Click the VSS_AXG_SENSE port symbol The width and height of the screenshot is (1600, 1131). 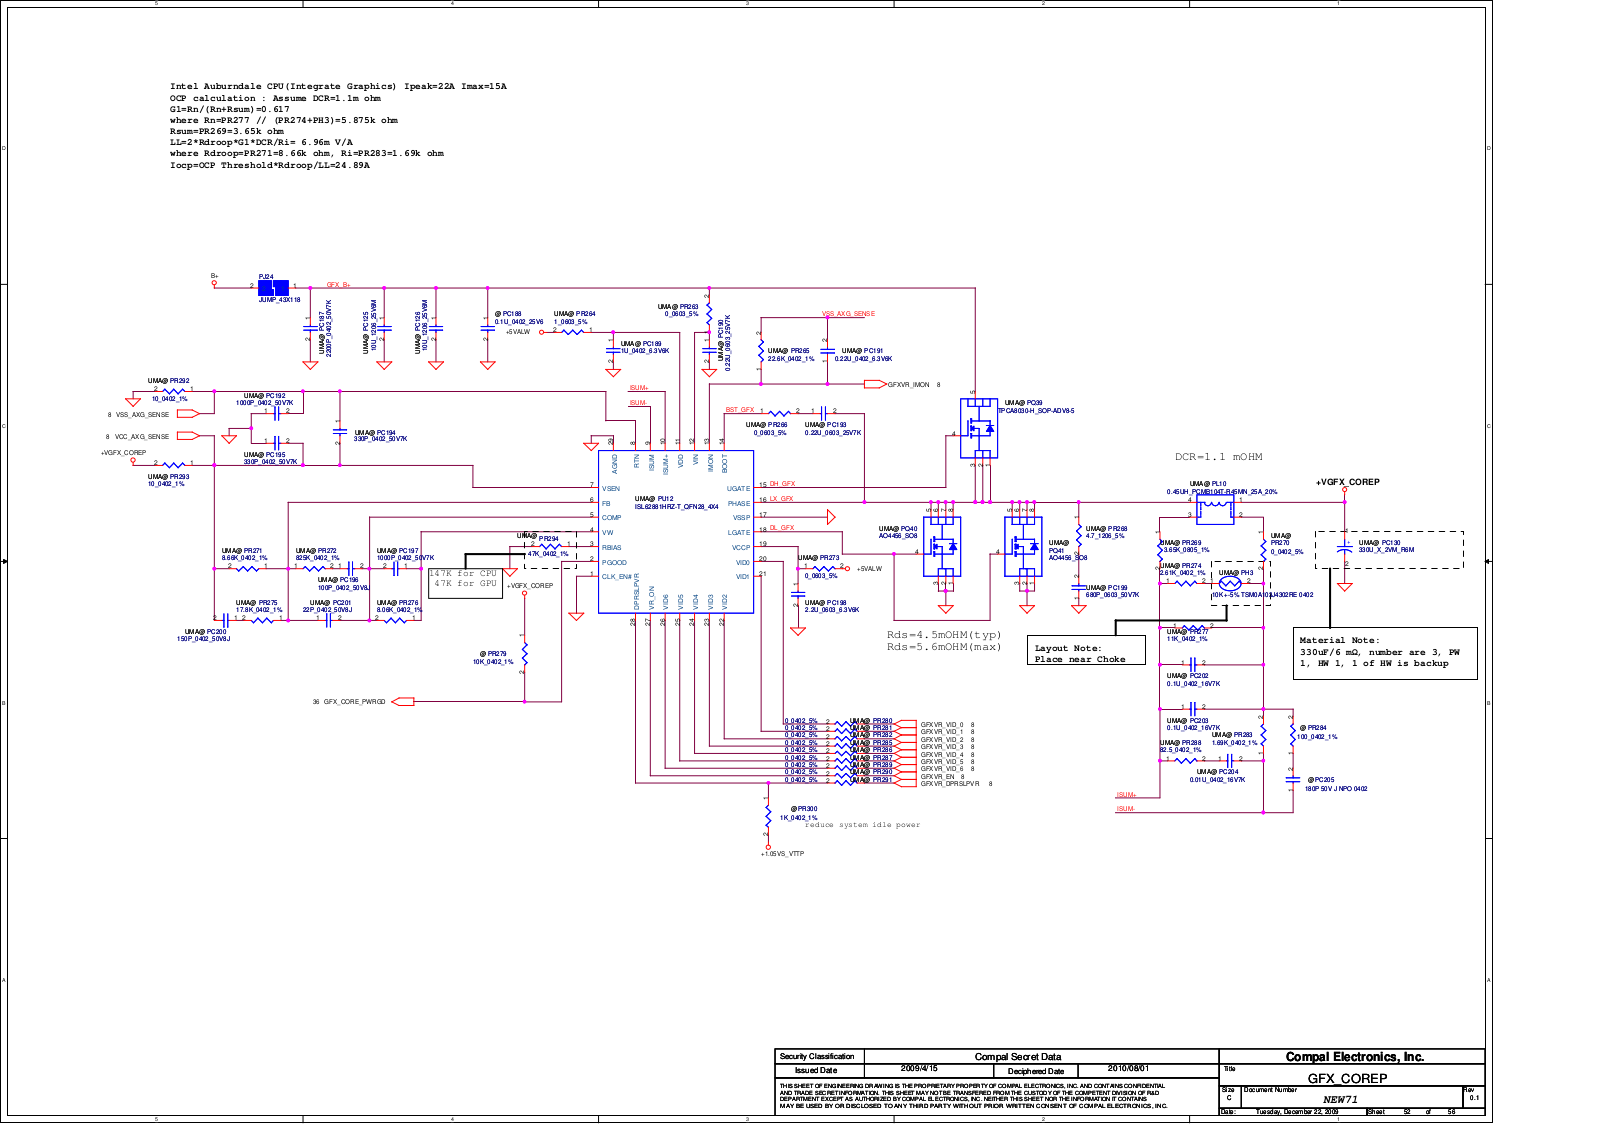[x=189, y=413]
